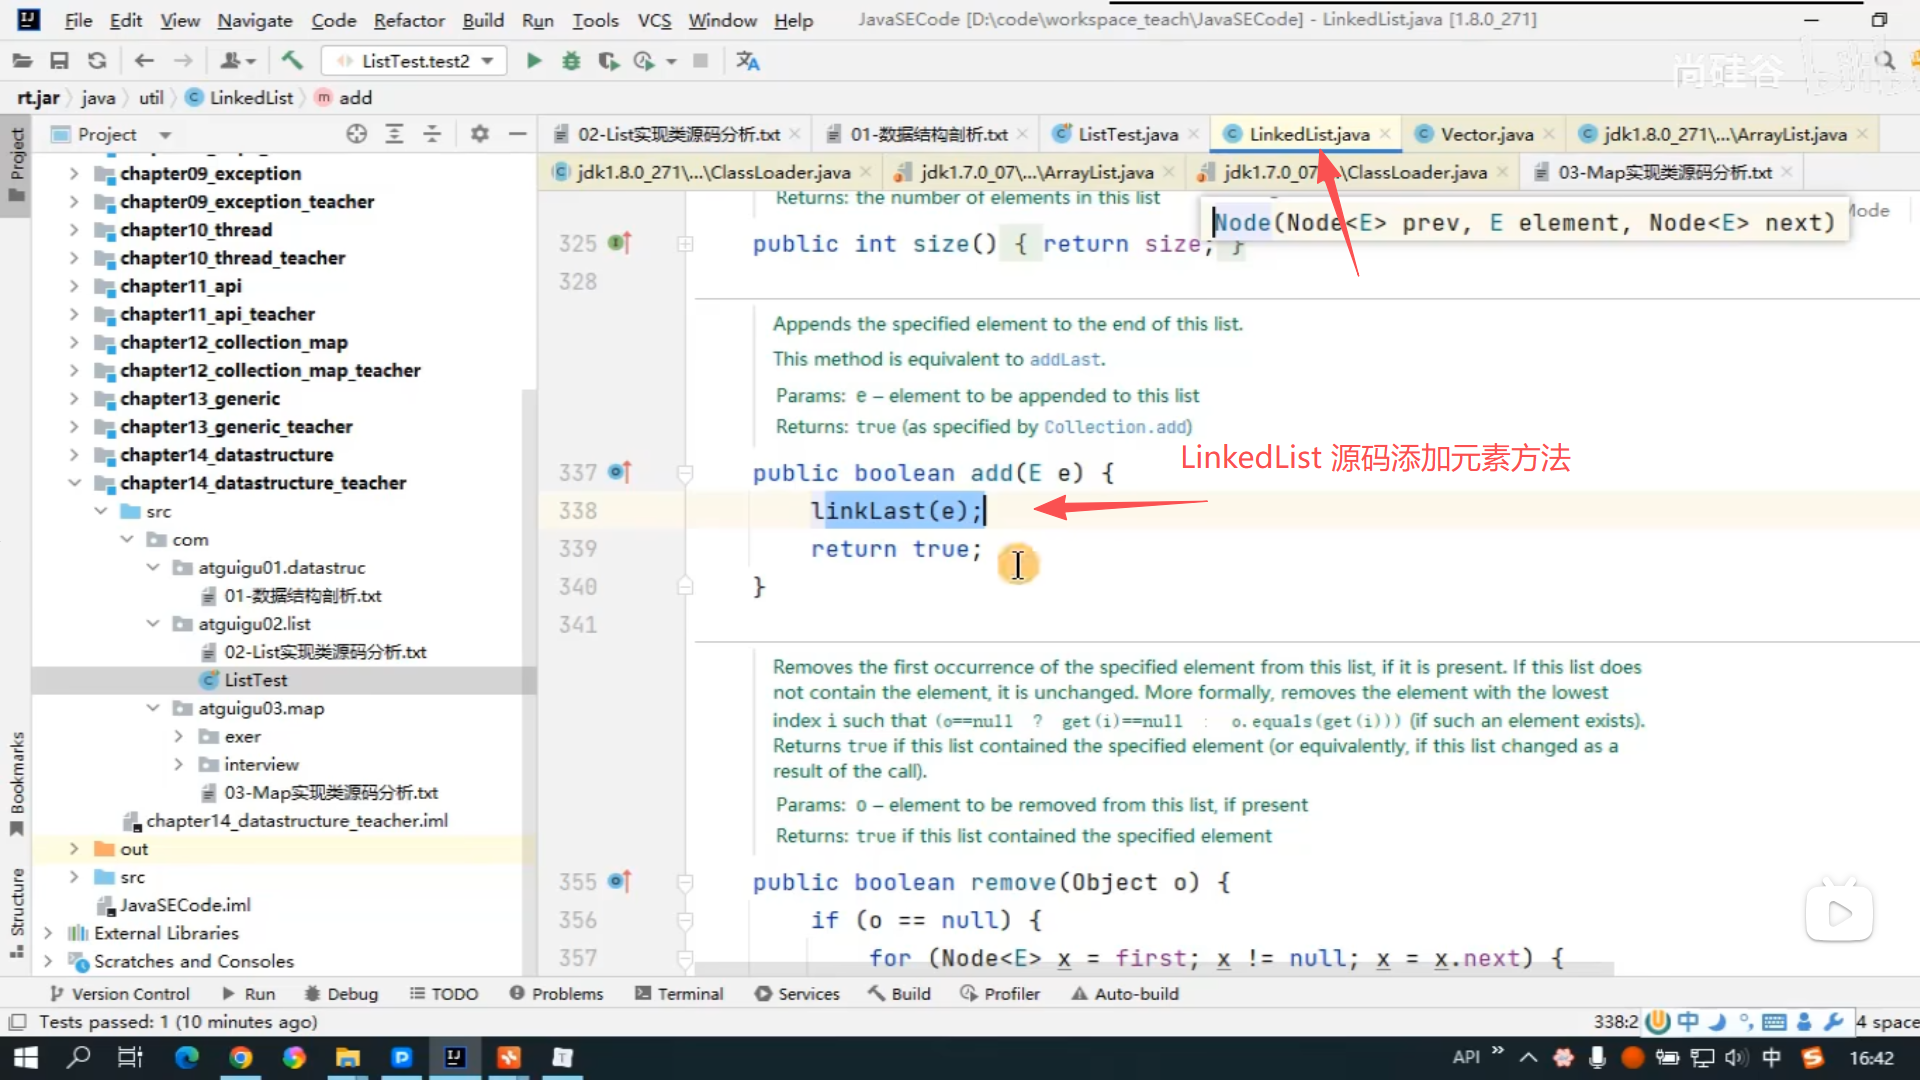Collapse atguigu03.map package node
Image resolution: width=1920 pixels, height=1080 pixels.
point(152,708)
